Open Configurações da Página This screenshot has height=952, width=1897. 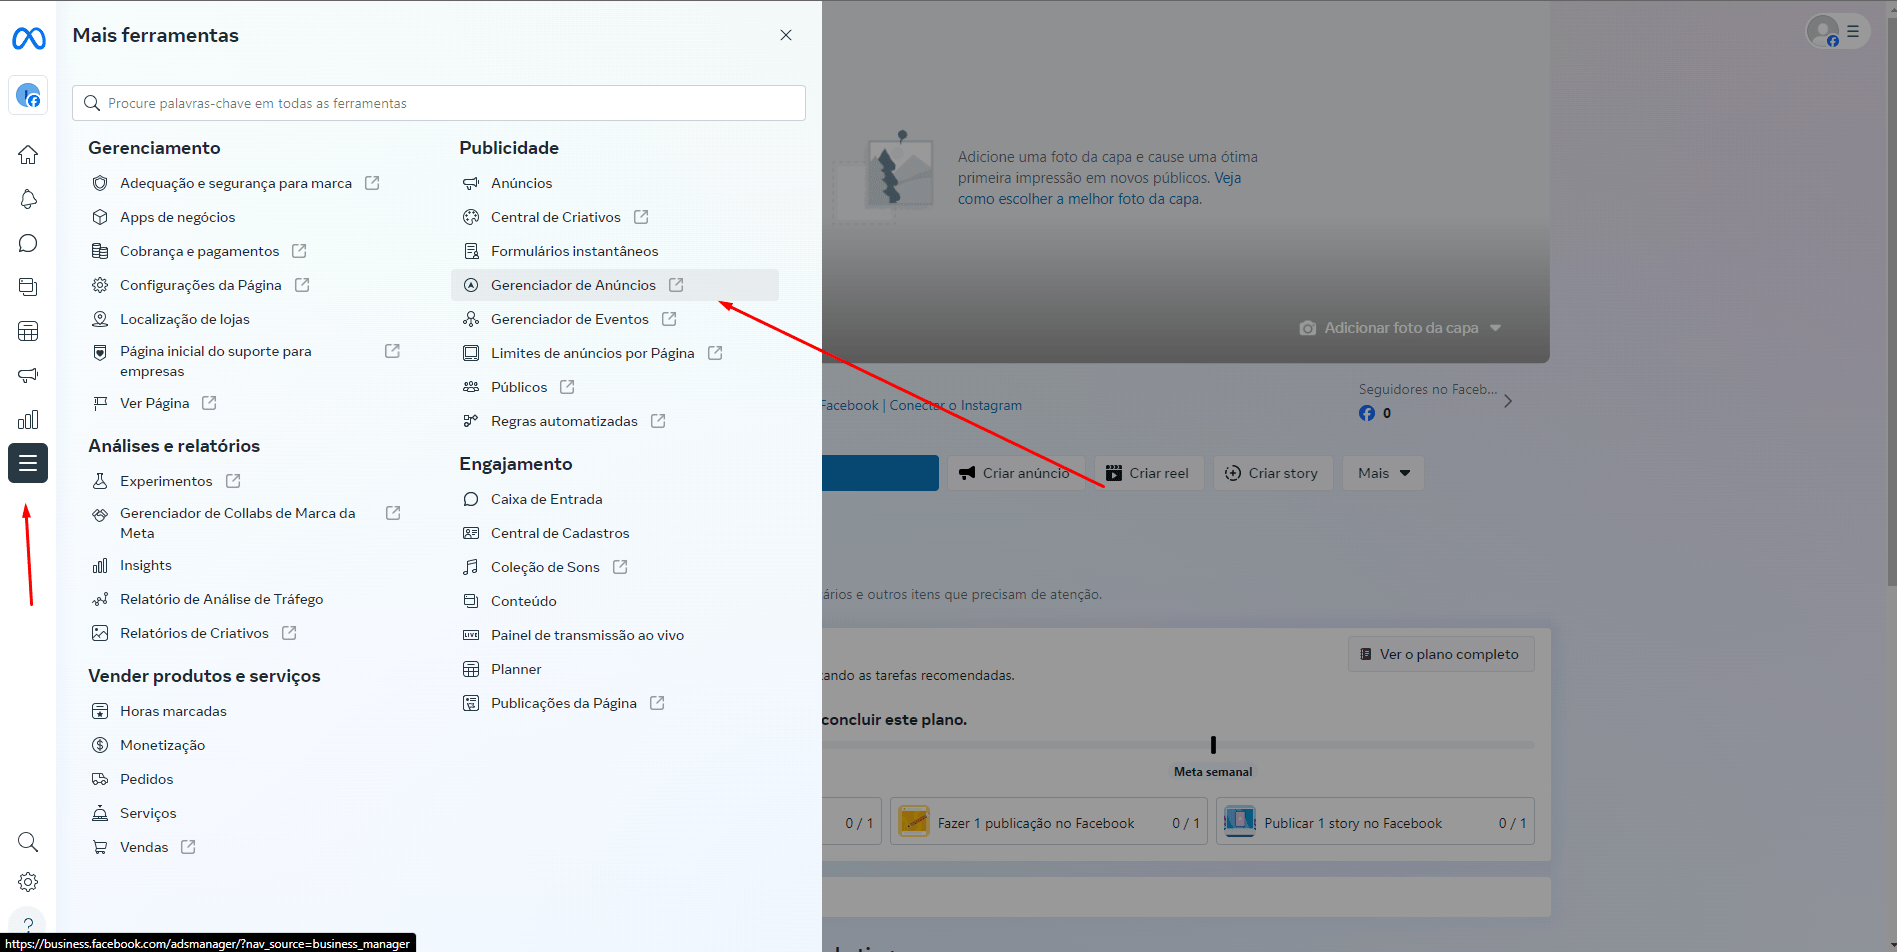[201, 285]
